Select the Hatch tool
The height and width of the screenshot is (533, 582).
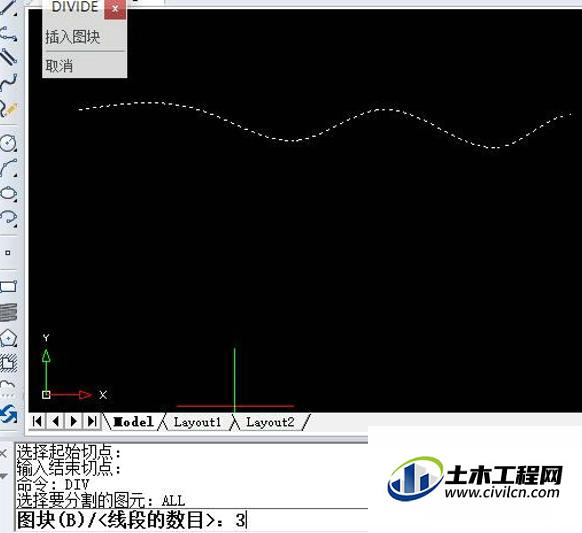(8, 363)
